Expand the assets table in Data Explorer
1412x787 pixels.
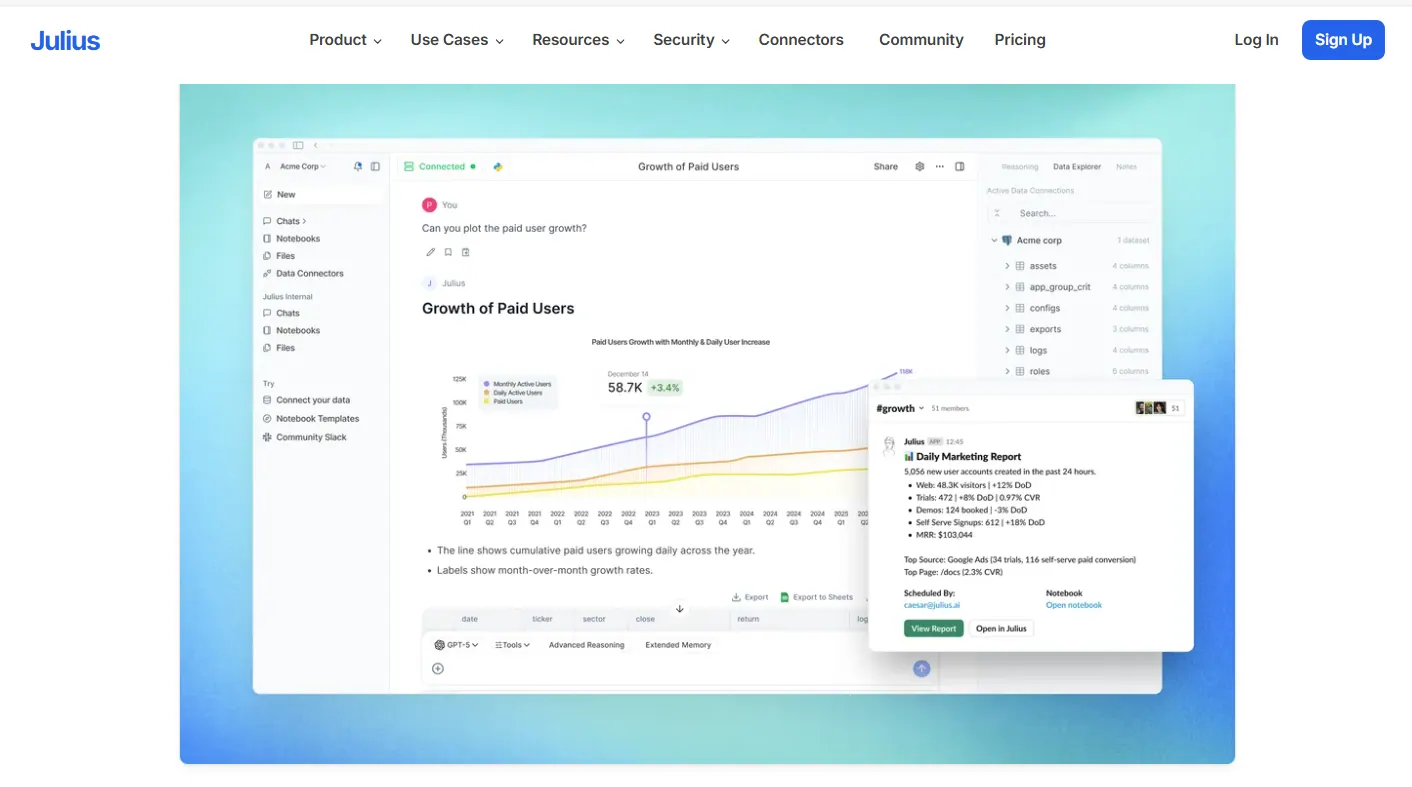point(1007,266)
